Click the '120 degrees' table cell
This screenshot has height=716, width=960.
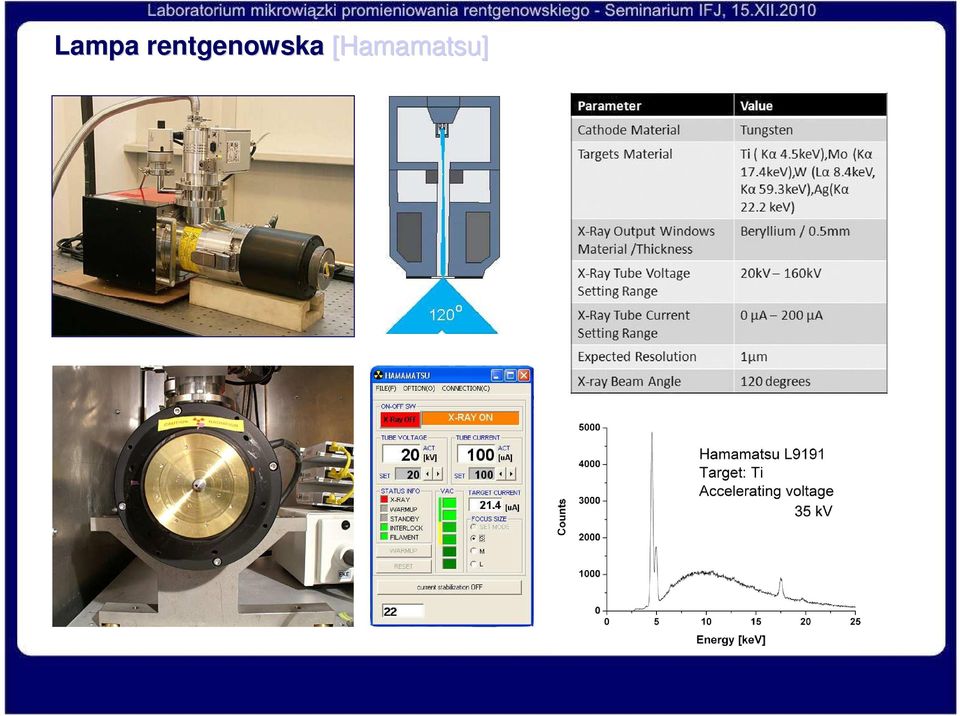pyautogui.click(x=811, y=382)
